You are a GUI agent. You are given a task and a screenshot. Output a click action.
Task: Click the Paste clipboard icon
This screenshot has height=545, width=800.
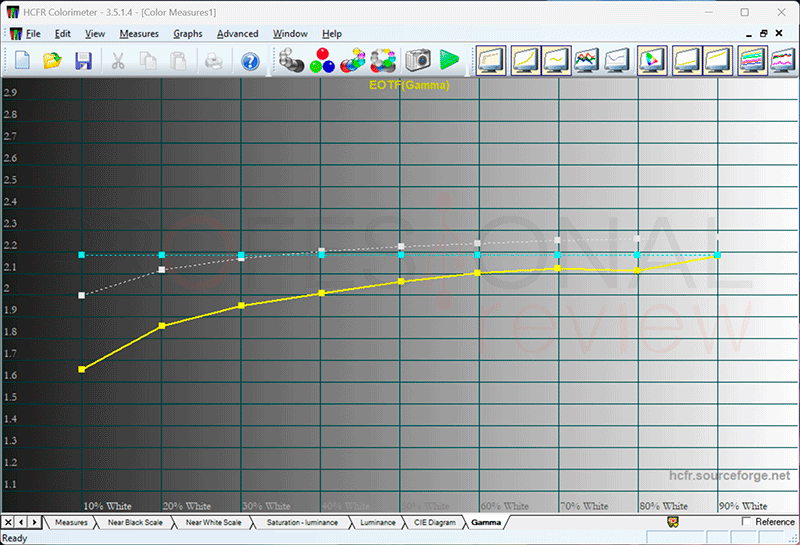[x=178, y=61]
